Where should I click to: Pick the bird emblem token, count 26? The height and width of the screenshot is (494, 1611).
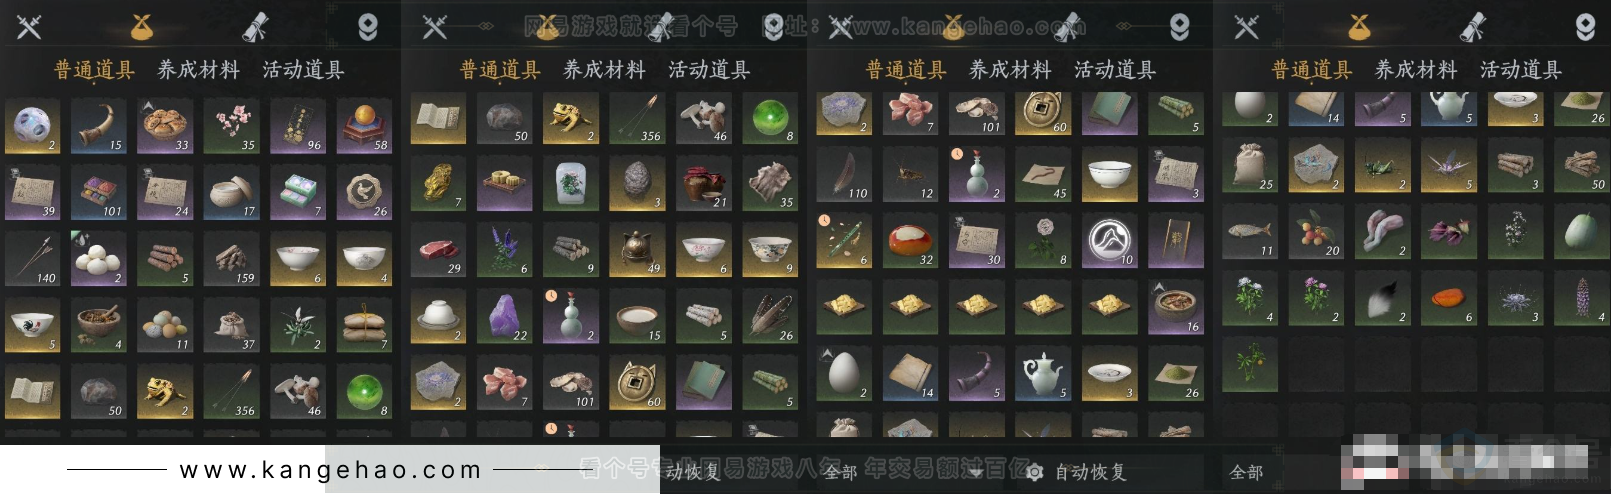point(364,192)
